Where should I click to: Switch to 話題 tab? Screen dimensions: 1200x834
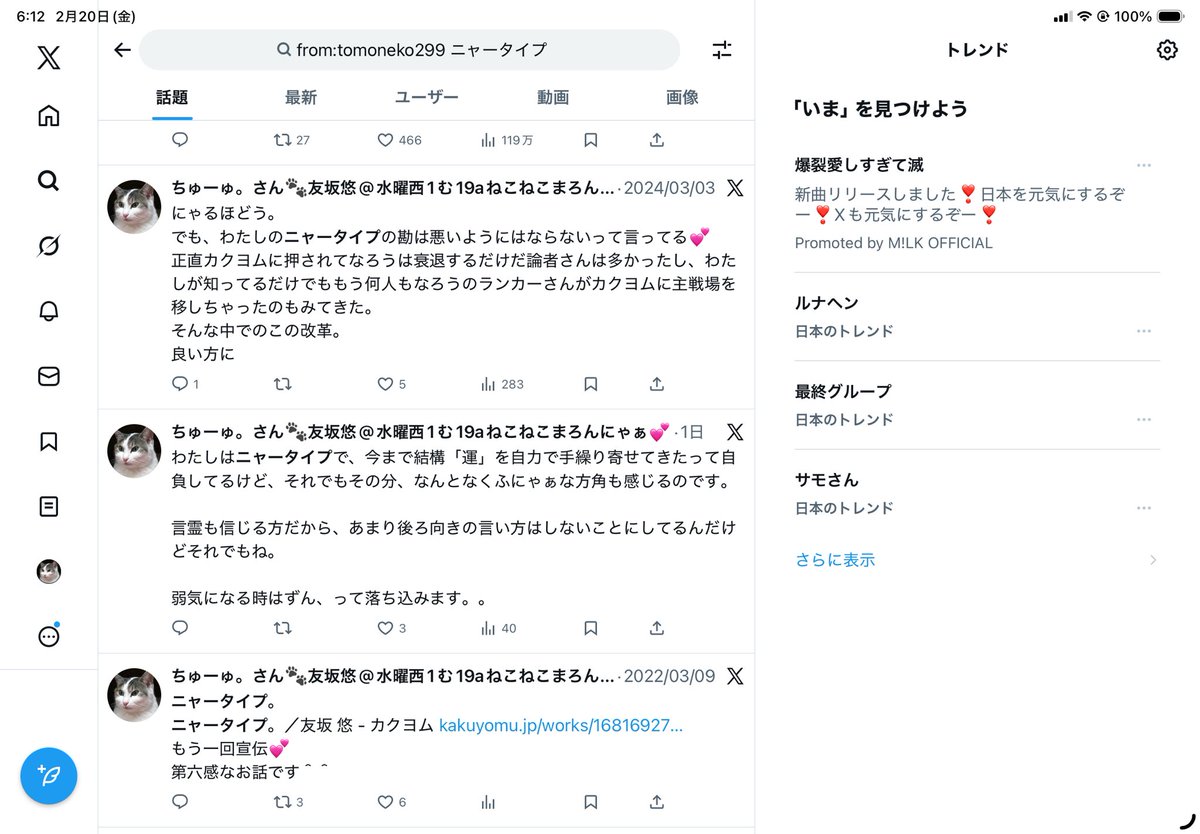(172, 98)
